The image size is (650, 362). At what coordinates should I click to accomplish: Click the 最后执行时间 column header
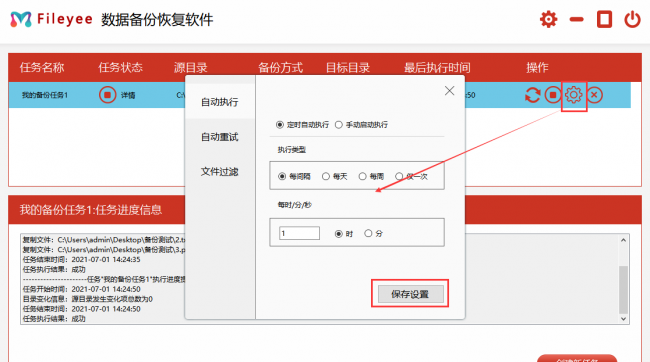point(437,68)
